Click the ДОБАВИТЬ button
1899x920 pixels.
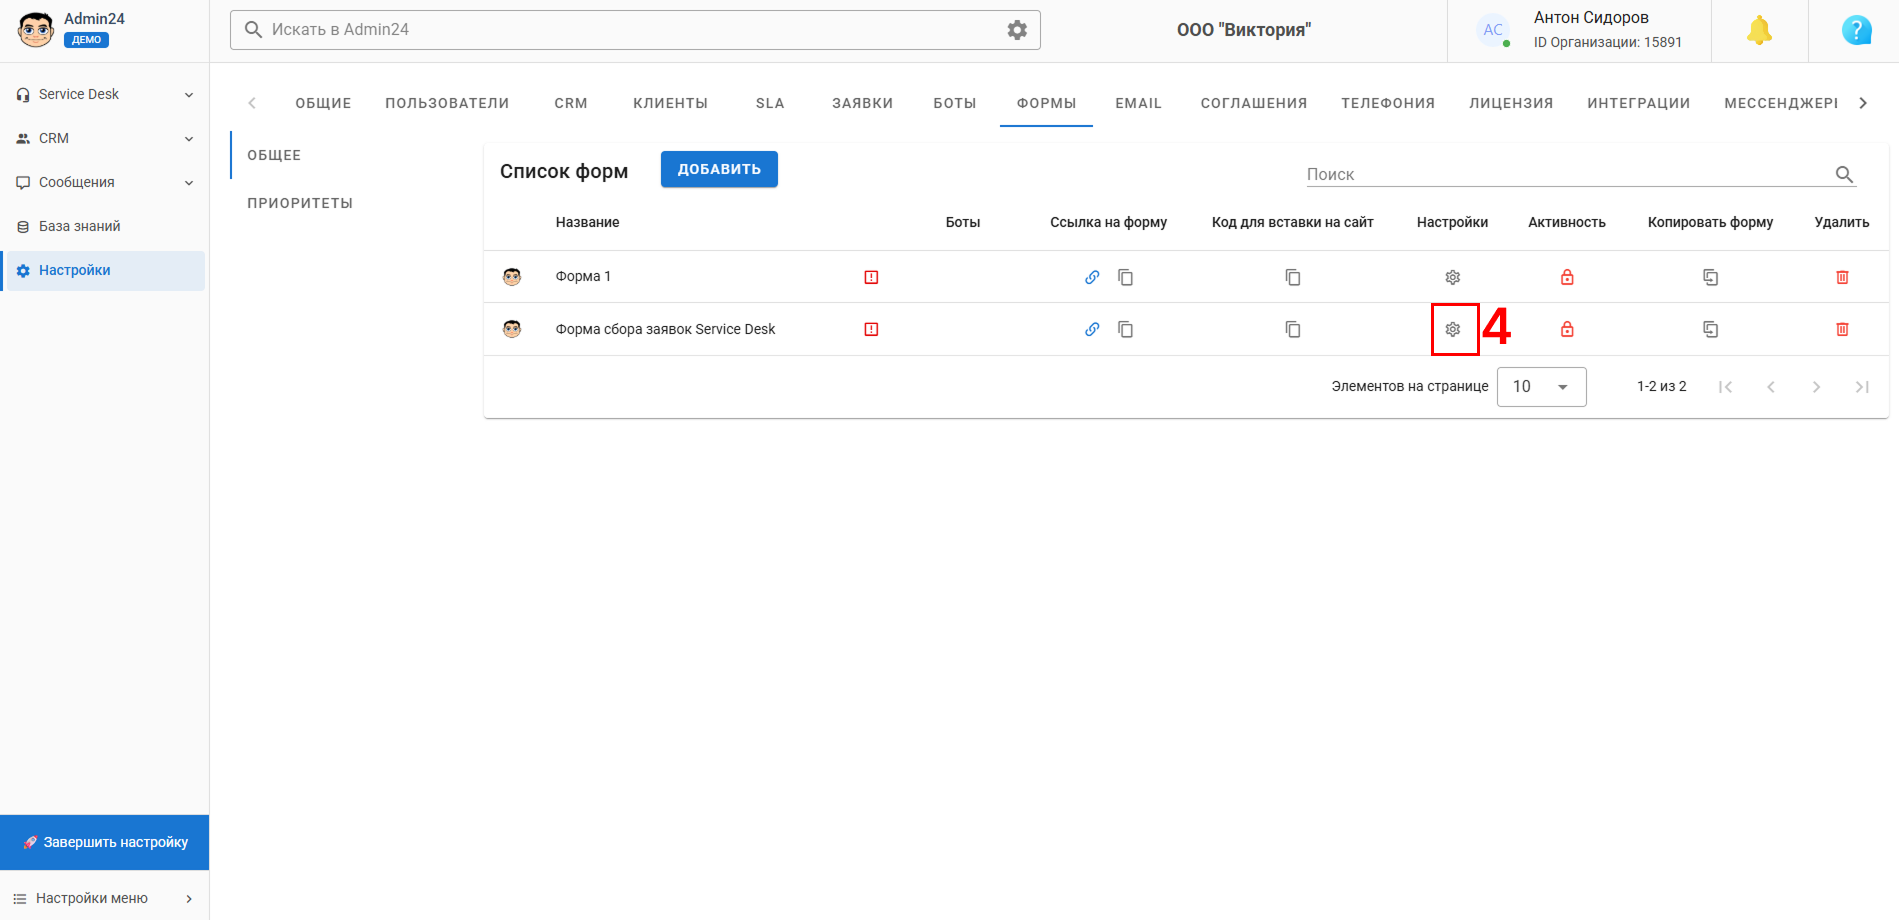719,169
